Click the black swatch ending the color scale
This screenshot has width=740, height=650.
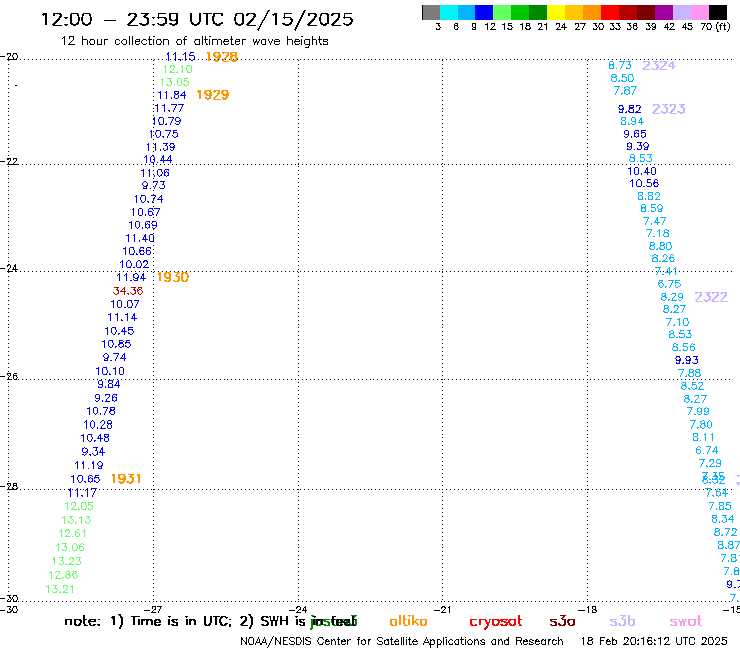[x=718, y=13]
